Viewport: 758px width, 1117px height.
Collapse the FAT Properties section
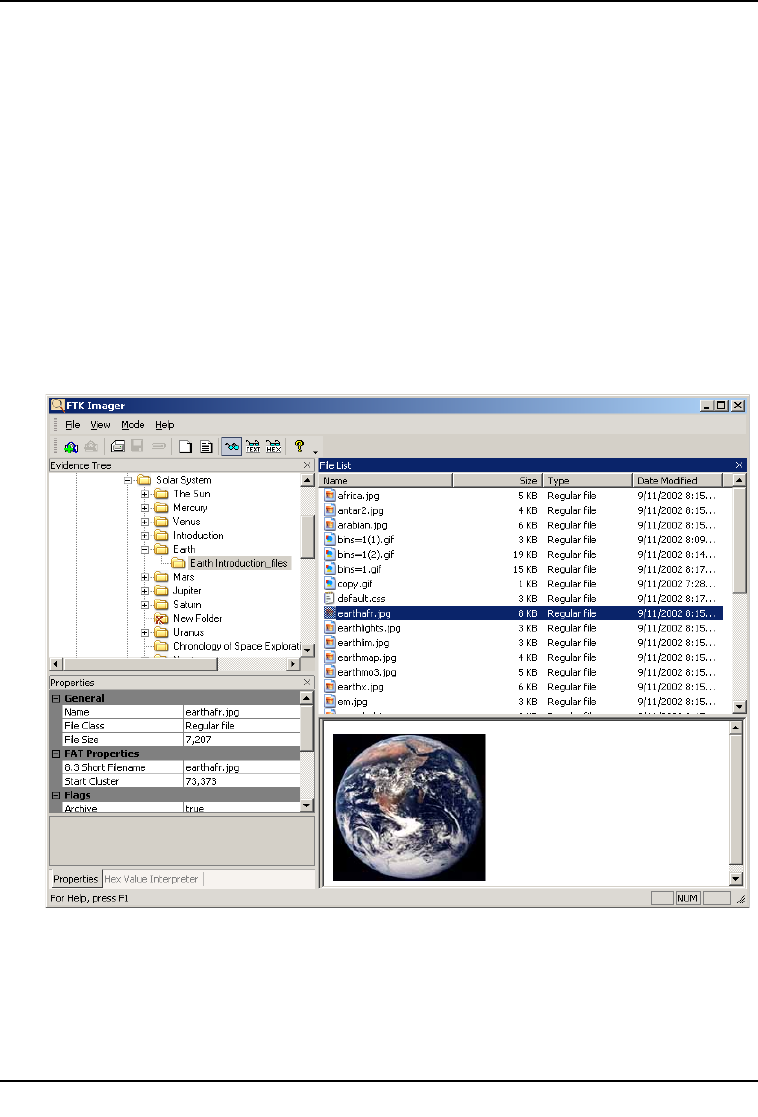[x=56, y=754]
